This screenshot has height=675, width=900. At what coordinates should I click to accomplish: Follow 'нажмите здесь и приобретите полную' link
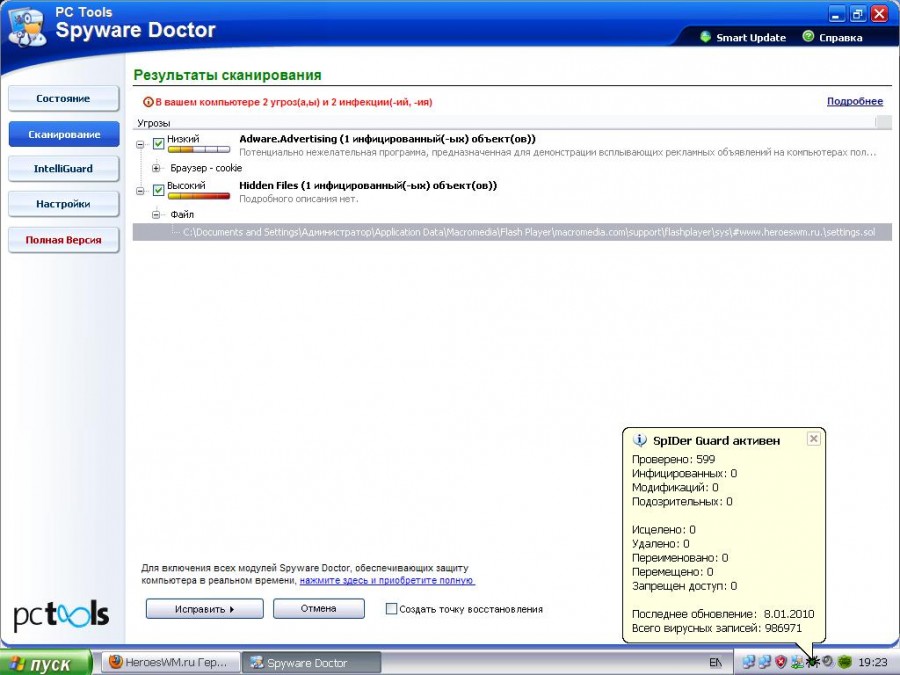click(387, 580)
